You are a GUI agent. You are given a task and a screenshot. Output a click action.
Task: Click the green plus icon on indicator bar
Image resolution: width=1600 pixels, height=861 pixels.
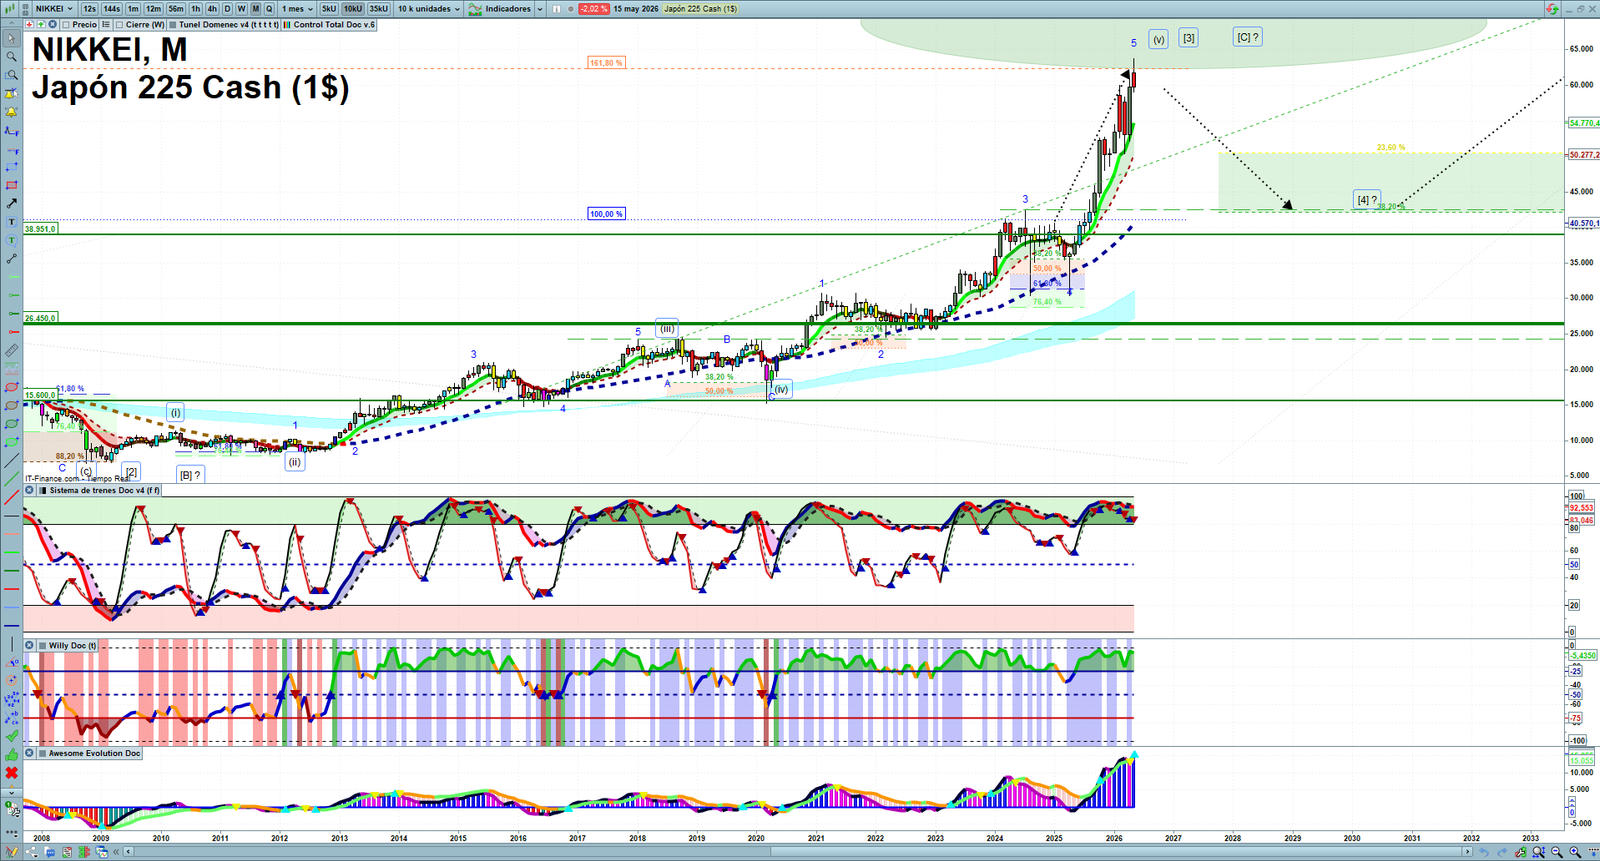point(41,24)
